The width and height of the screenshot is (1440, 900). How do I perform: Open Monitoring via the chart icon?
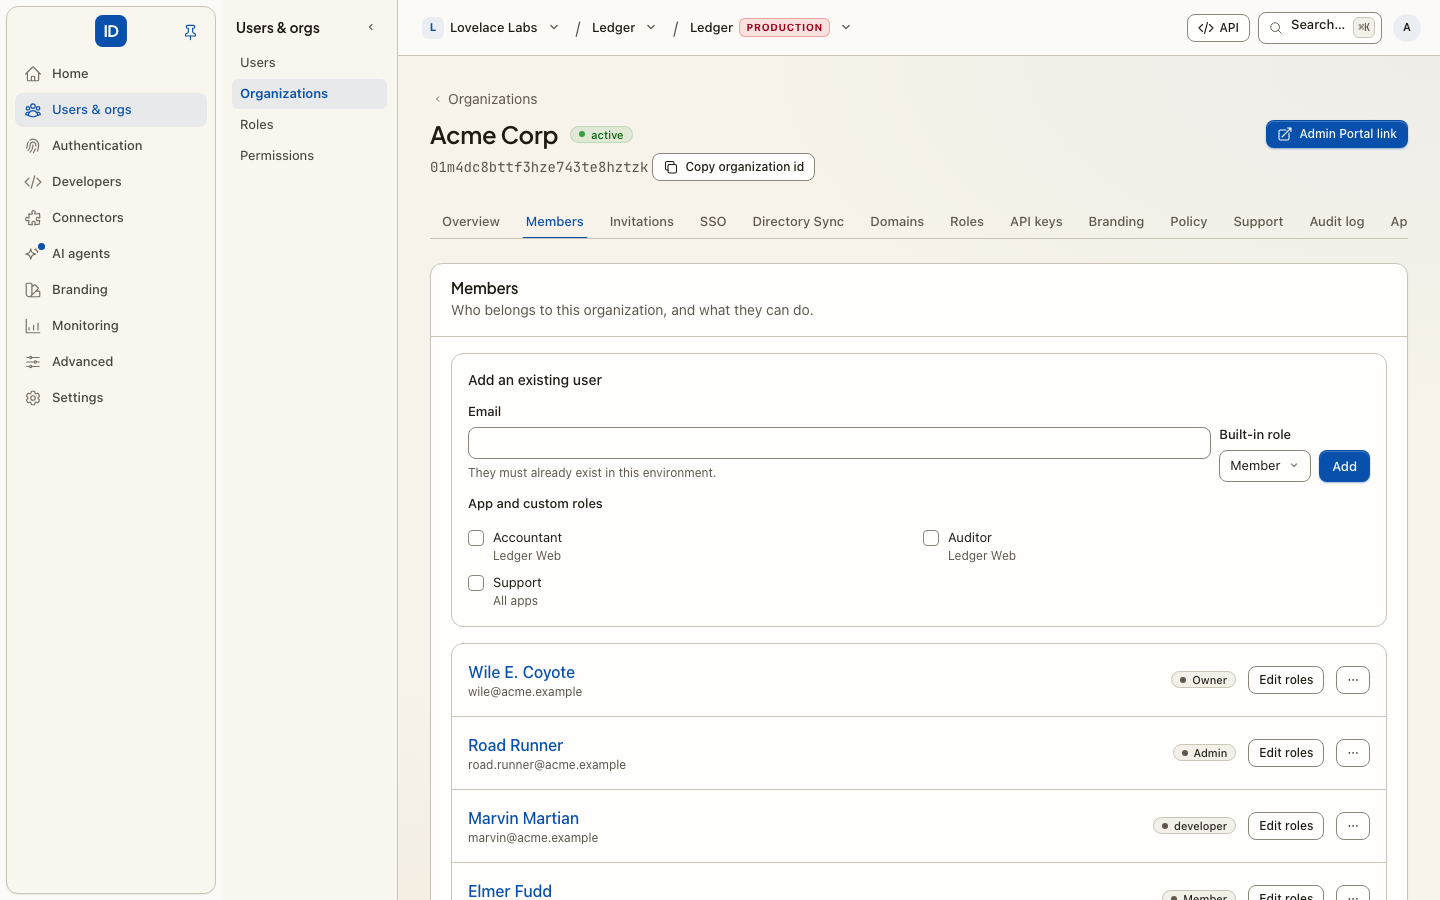point(33,326)
